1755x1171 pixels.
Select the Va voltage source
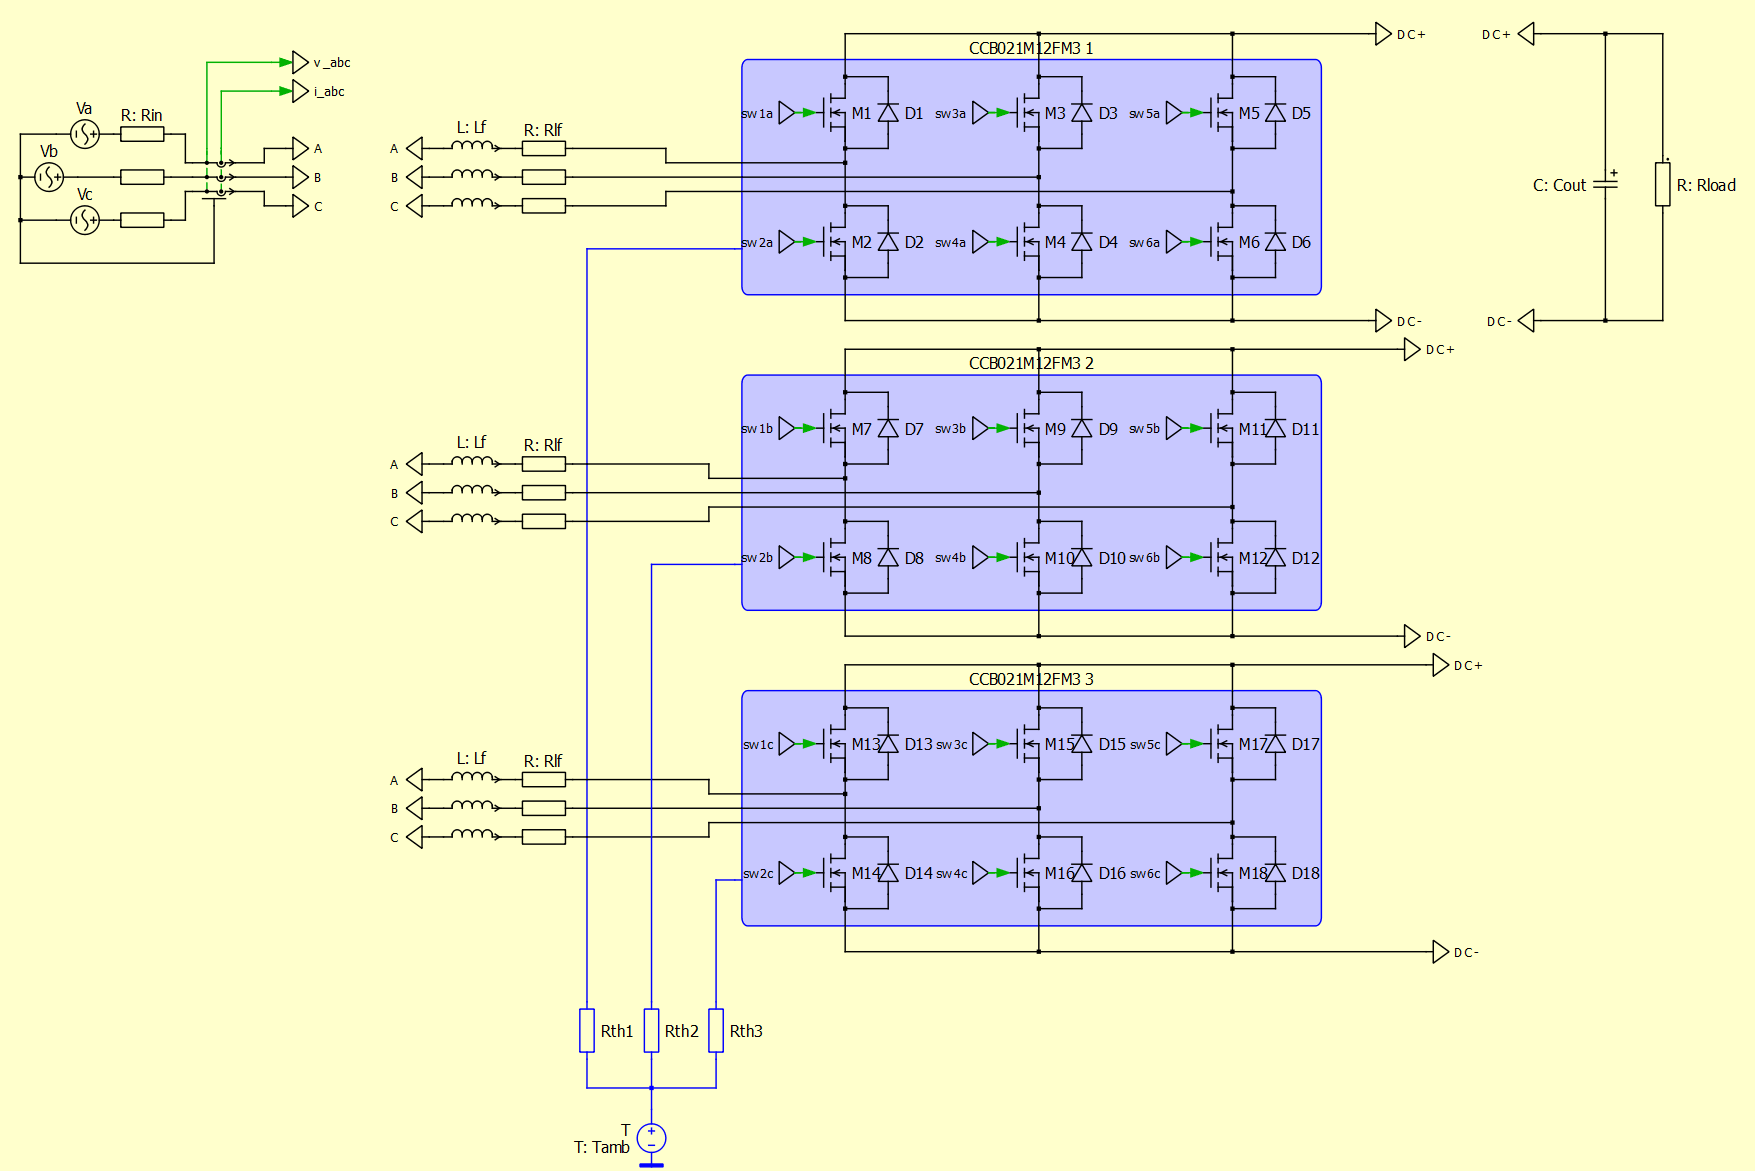coord(85,133)
